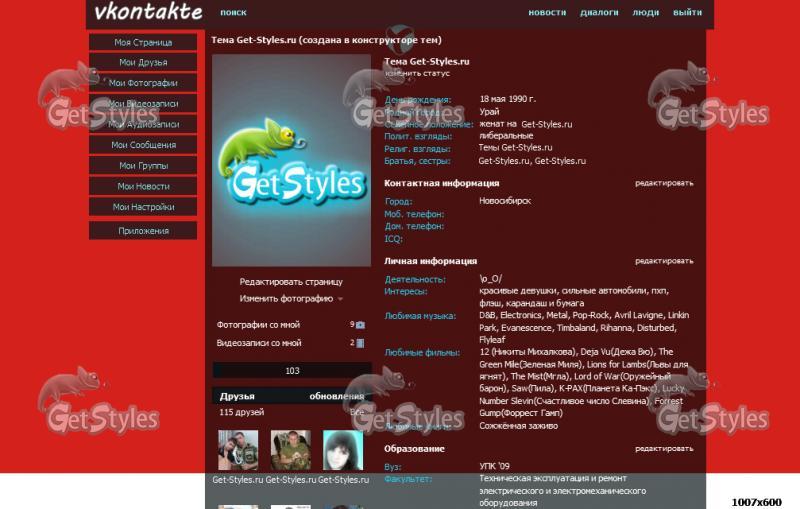This screenshot has height=509, width=800.
Task: Open люди in the top bar
Action: tap(645, 13)
